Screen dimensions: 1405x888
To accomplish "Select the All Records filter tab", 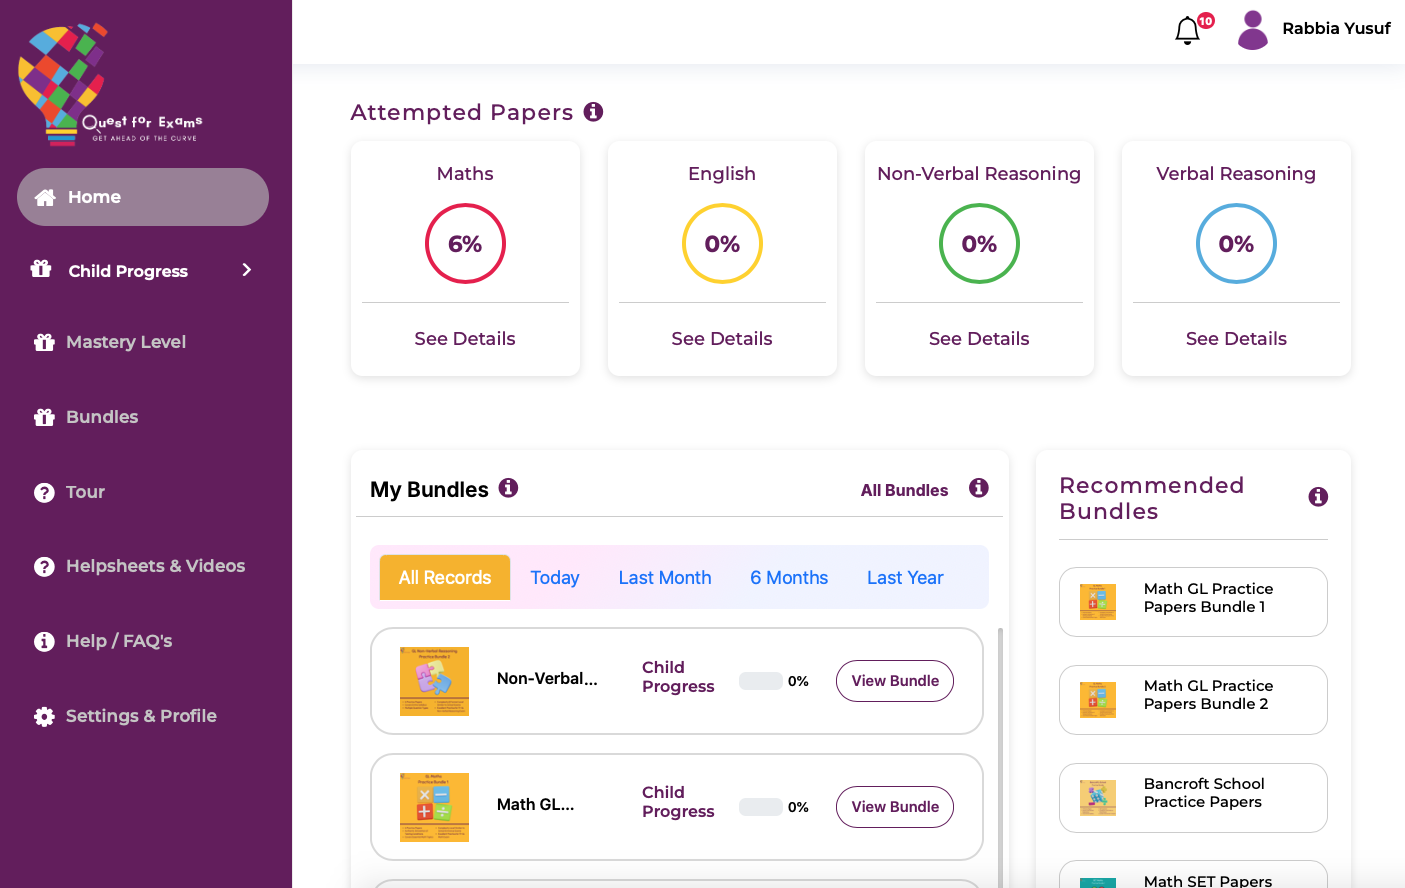I will click(445, 578).
